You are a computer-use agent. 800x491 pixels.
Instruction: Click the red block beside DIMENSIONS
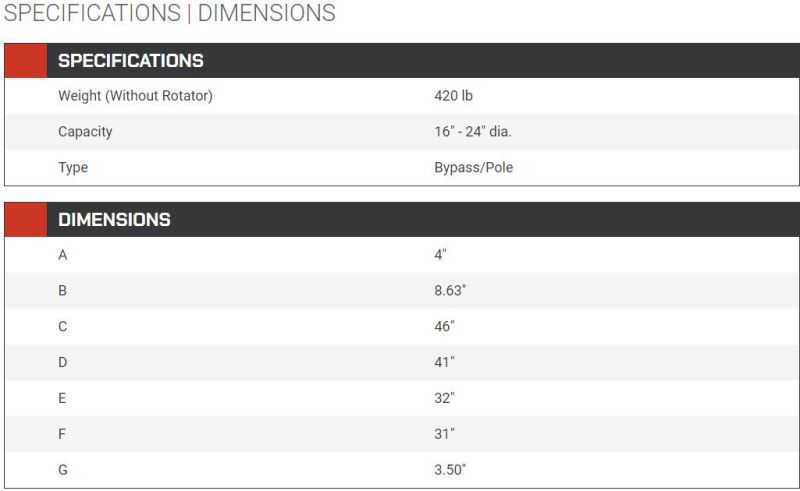[x=26, y=219]
